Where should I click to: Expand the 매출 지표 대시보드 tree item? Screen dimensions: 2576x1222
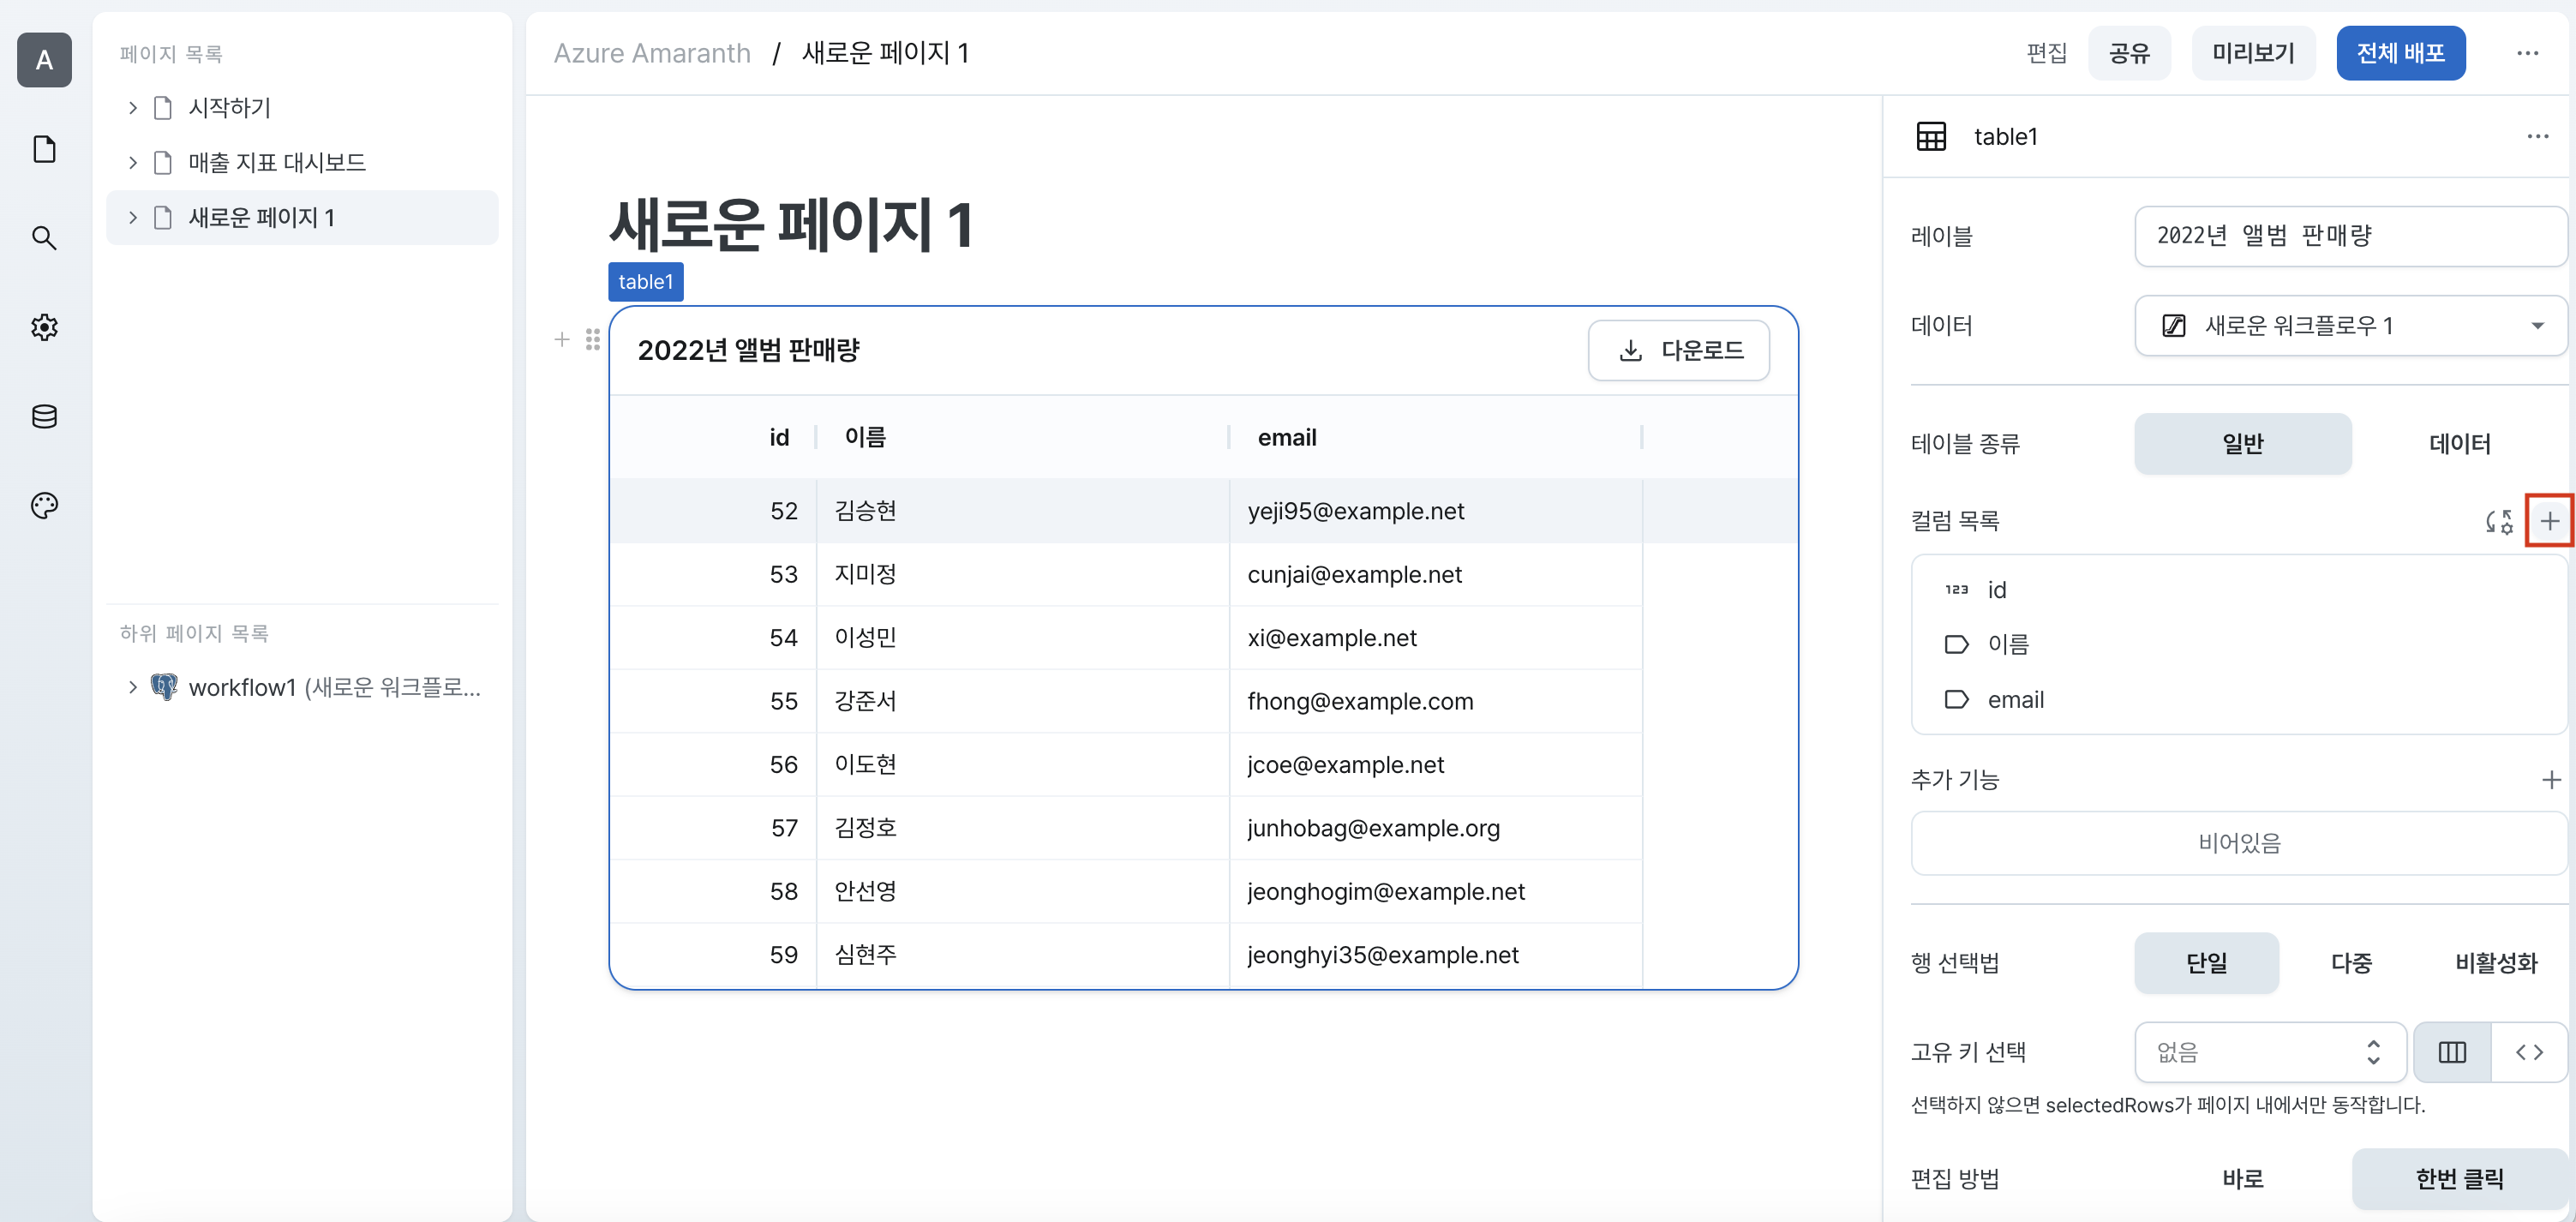pos(133,163)
